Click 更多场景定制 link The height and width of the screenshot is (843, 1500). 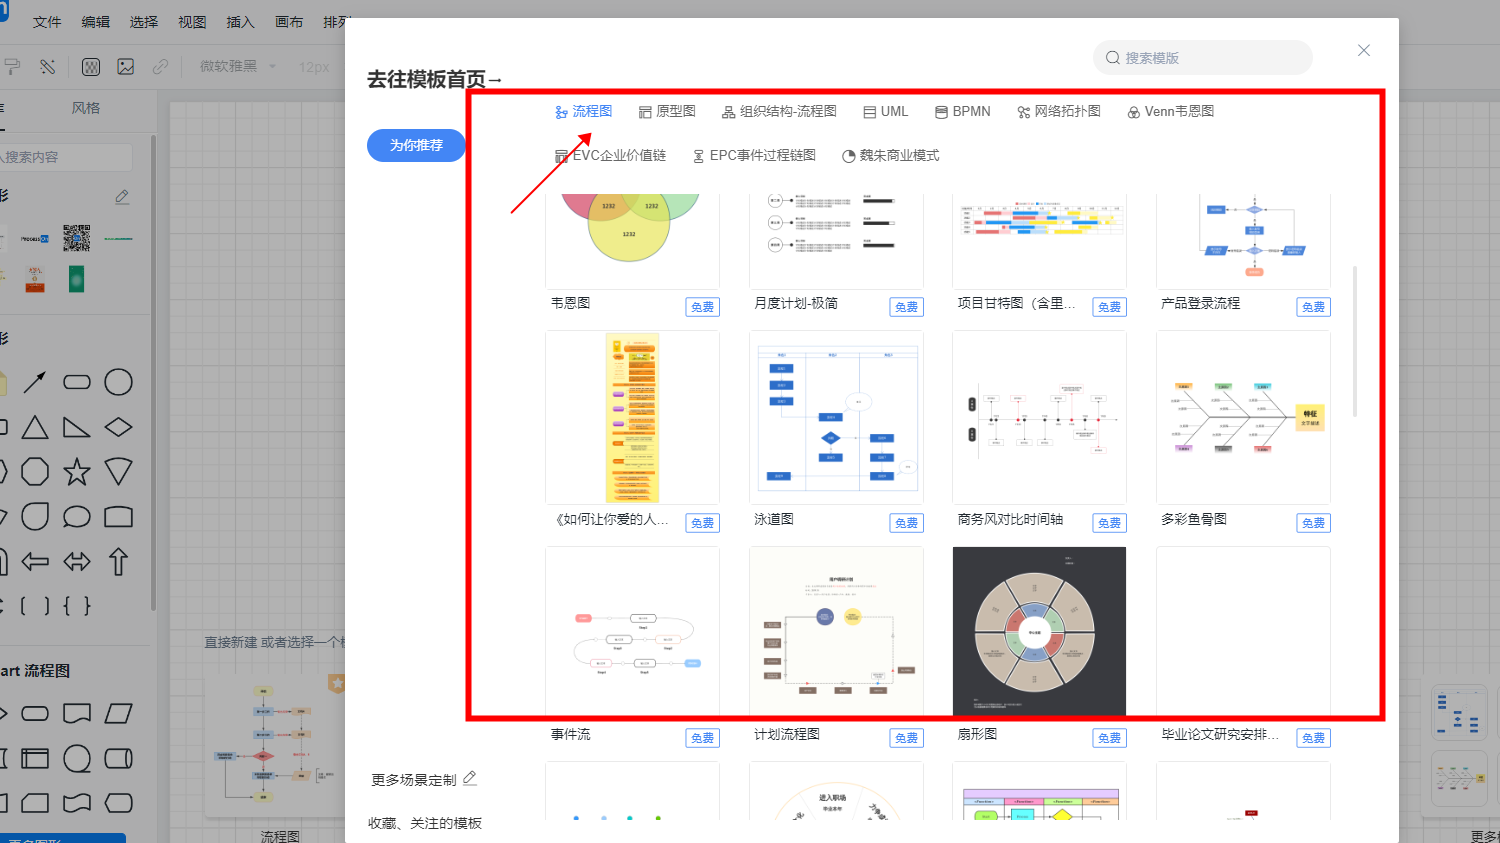pos(414,779)
